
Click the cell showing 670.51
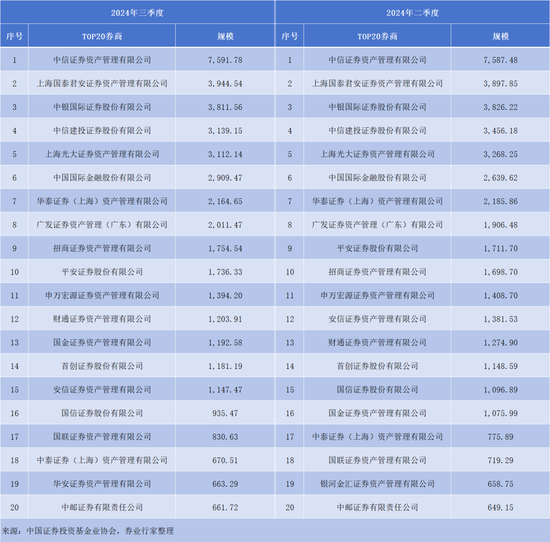pyautogui.click(x=225, y=460)
